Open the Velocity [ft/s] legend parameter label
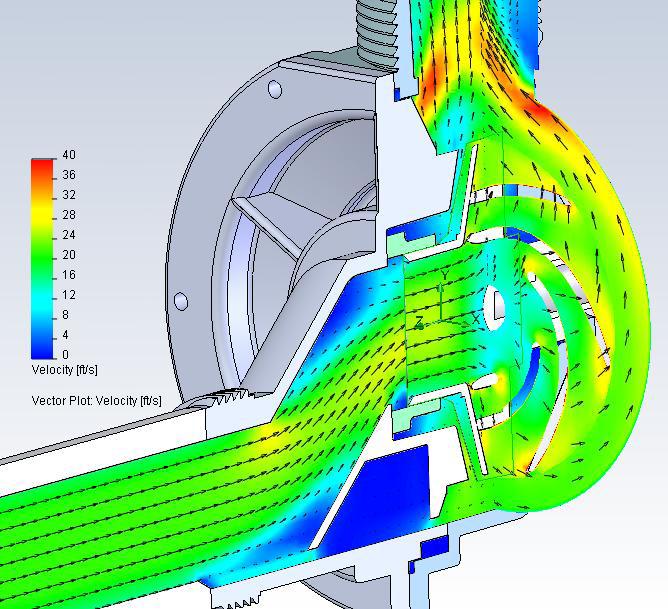 coord(64,370)
